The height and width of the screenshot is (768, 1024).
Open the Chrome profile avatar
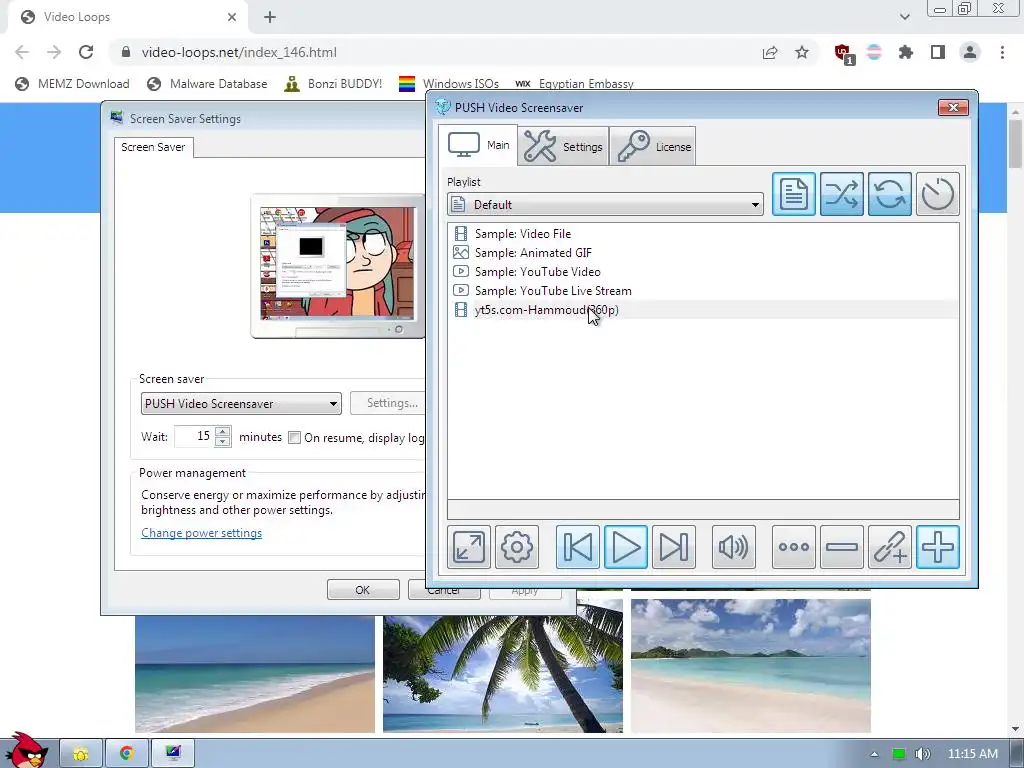(970, 52)
